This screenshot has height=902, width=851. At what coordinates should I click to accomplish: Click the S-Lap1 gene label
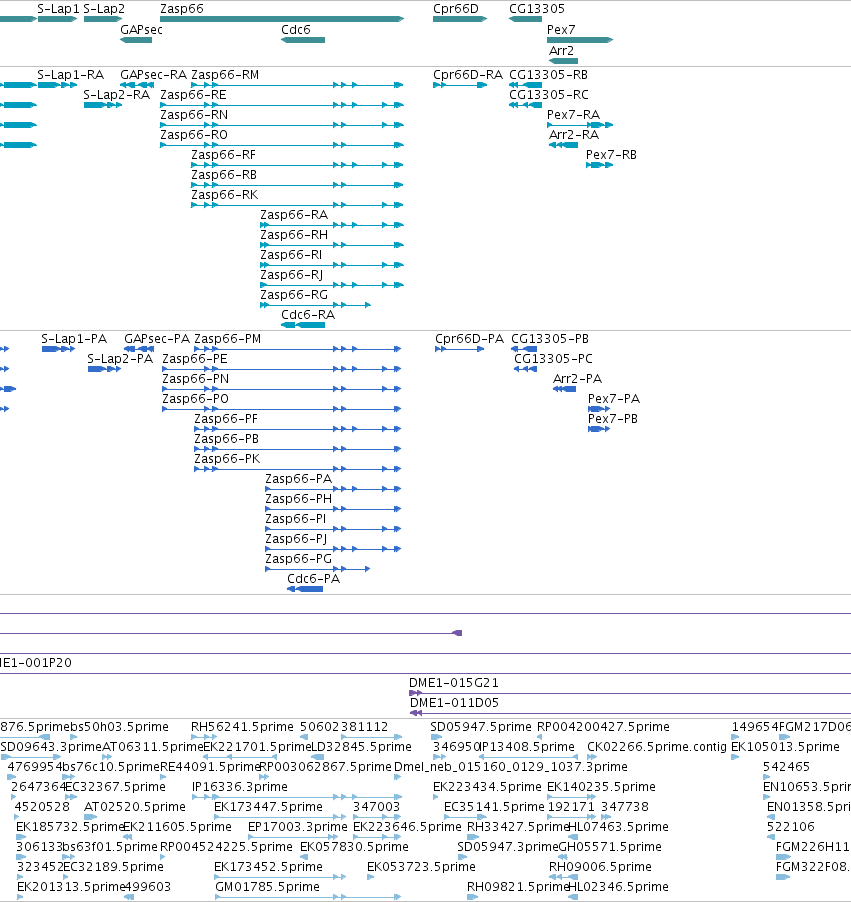pos(58,9)
